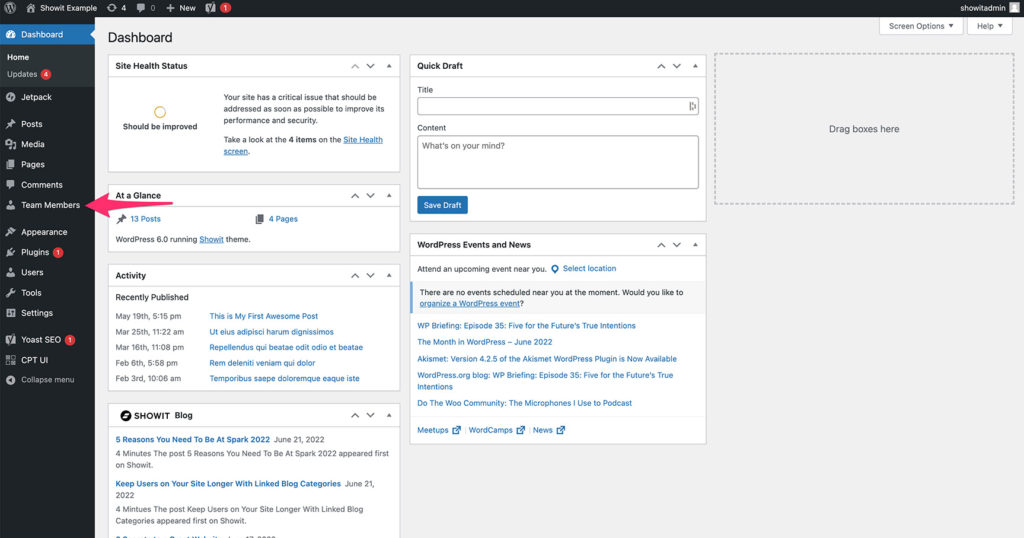Click the Quick Draft Title field

[552, 106]
